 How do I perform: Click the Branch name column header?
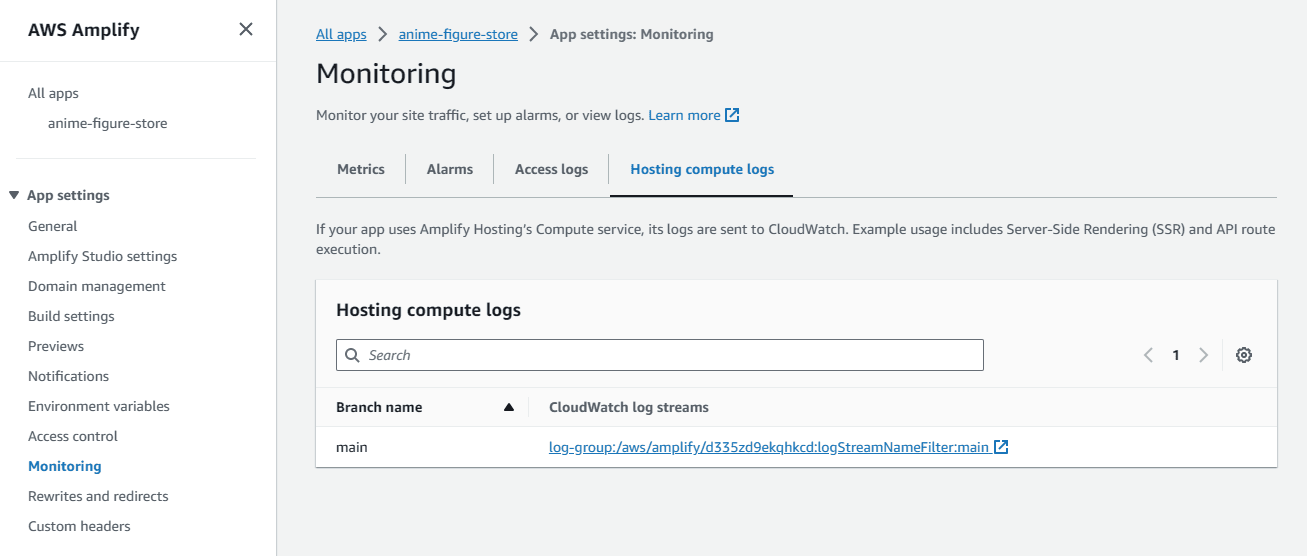(379, 407)
